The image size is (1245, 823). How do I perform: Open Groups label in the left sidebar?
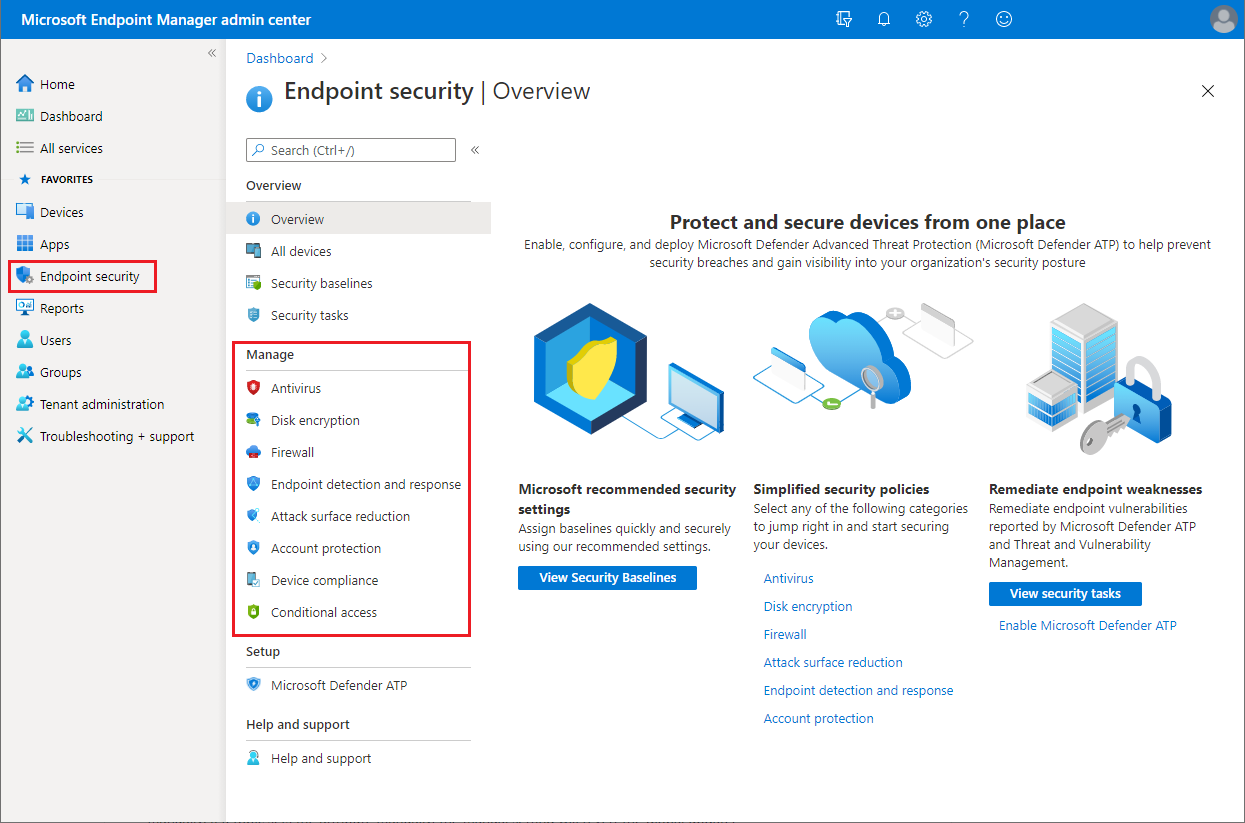pos(61,372)
